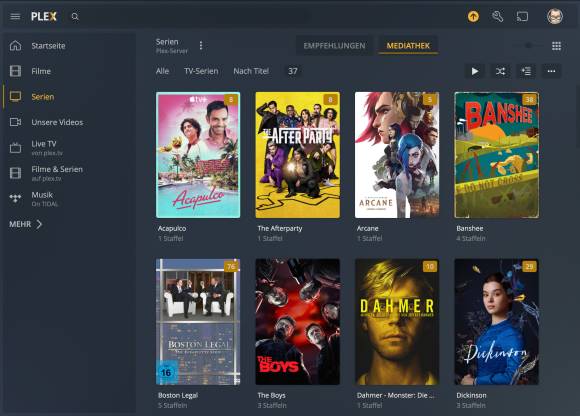The width and height of the screenshot is (580, 416).
Task: Select Serien in the sidebar
Action: pos(43,97)
